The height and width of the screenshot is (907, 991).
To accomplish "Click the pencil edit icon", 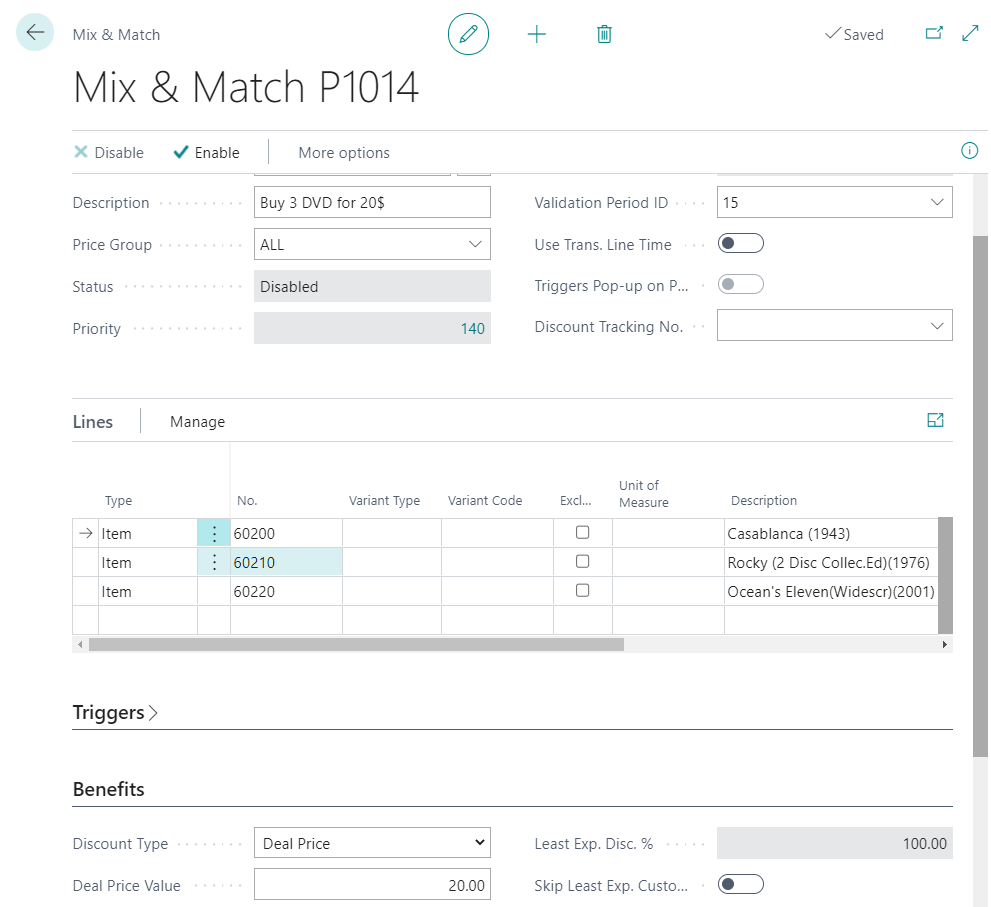I will coord(468,34).
